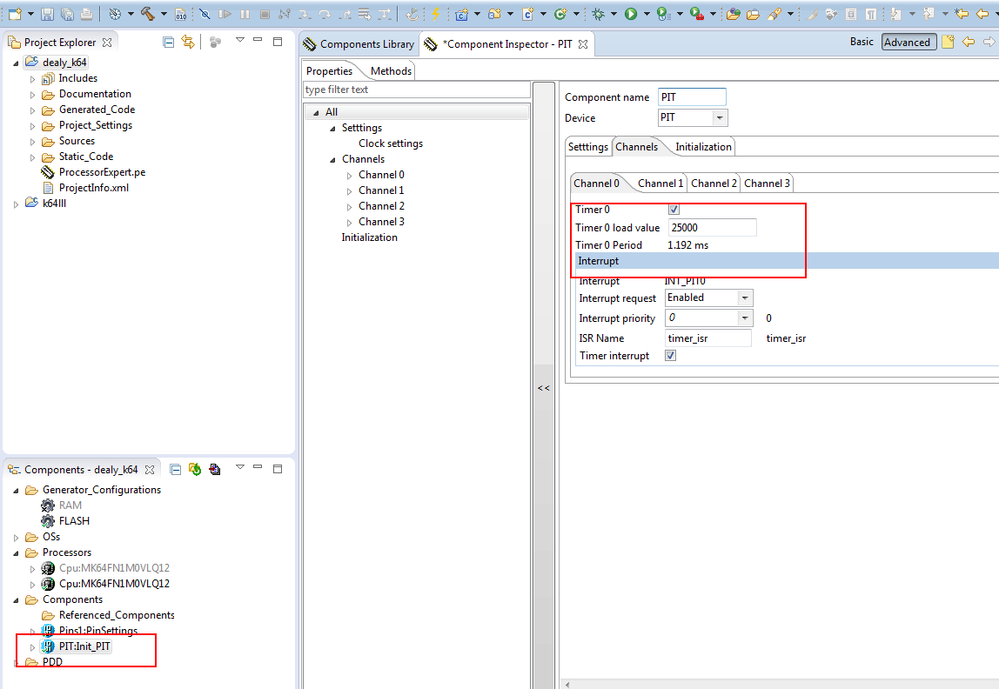The height and width of the screenshot is (689, 999).
Task: Select ProcessorExpert.pe file
Action: point(102,172)
